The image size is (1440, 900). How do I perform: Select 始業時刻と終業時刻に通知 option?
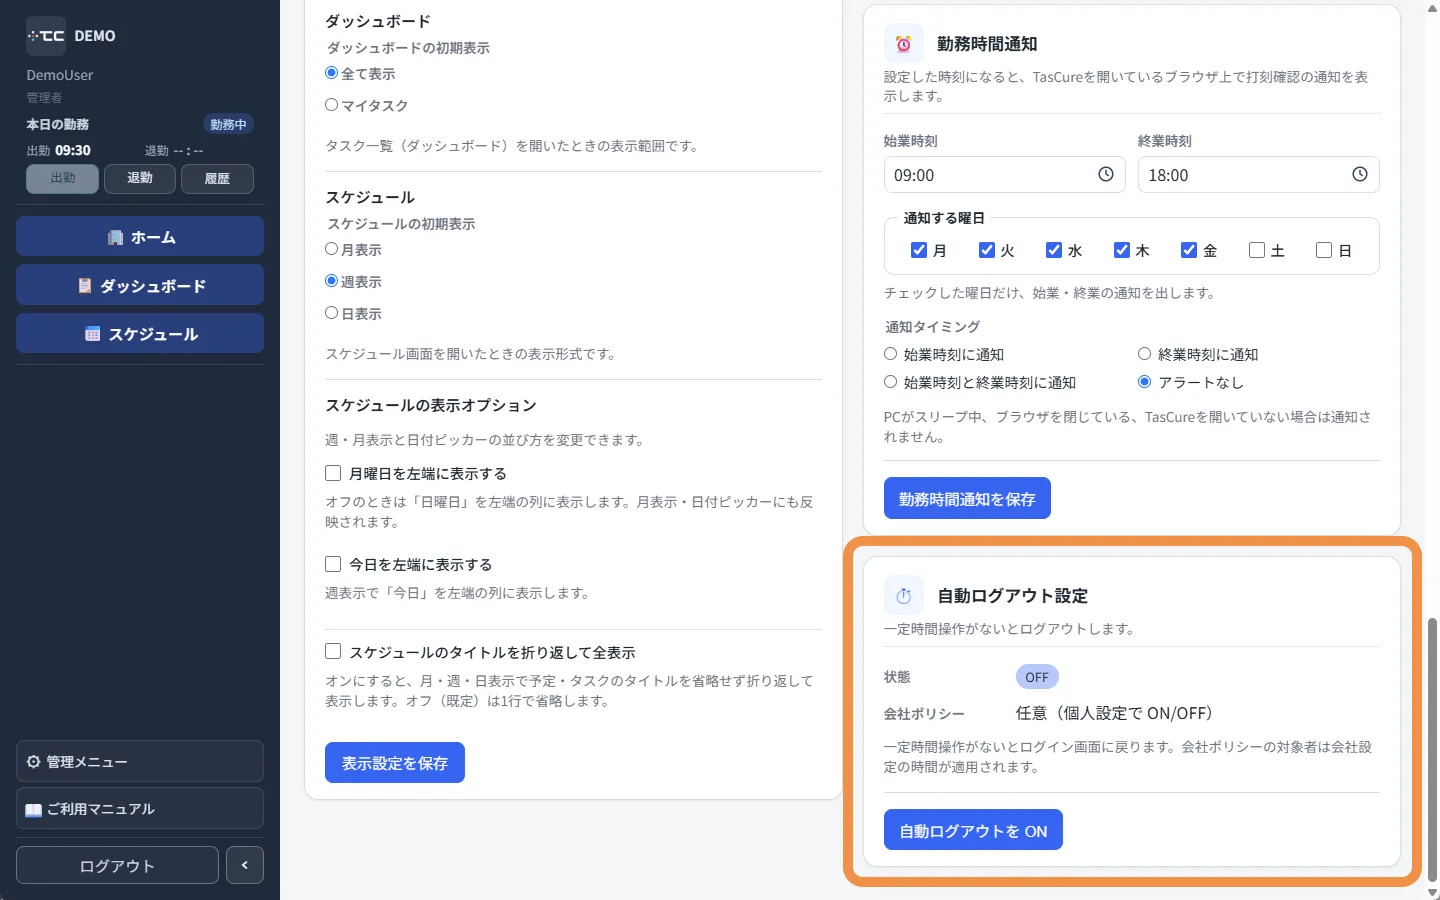click(890, 382)
